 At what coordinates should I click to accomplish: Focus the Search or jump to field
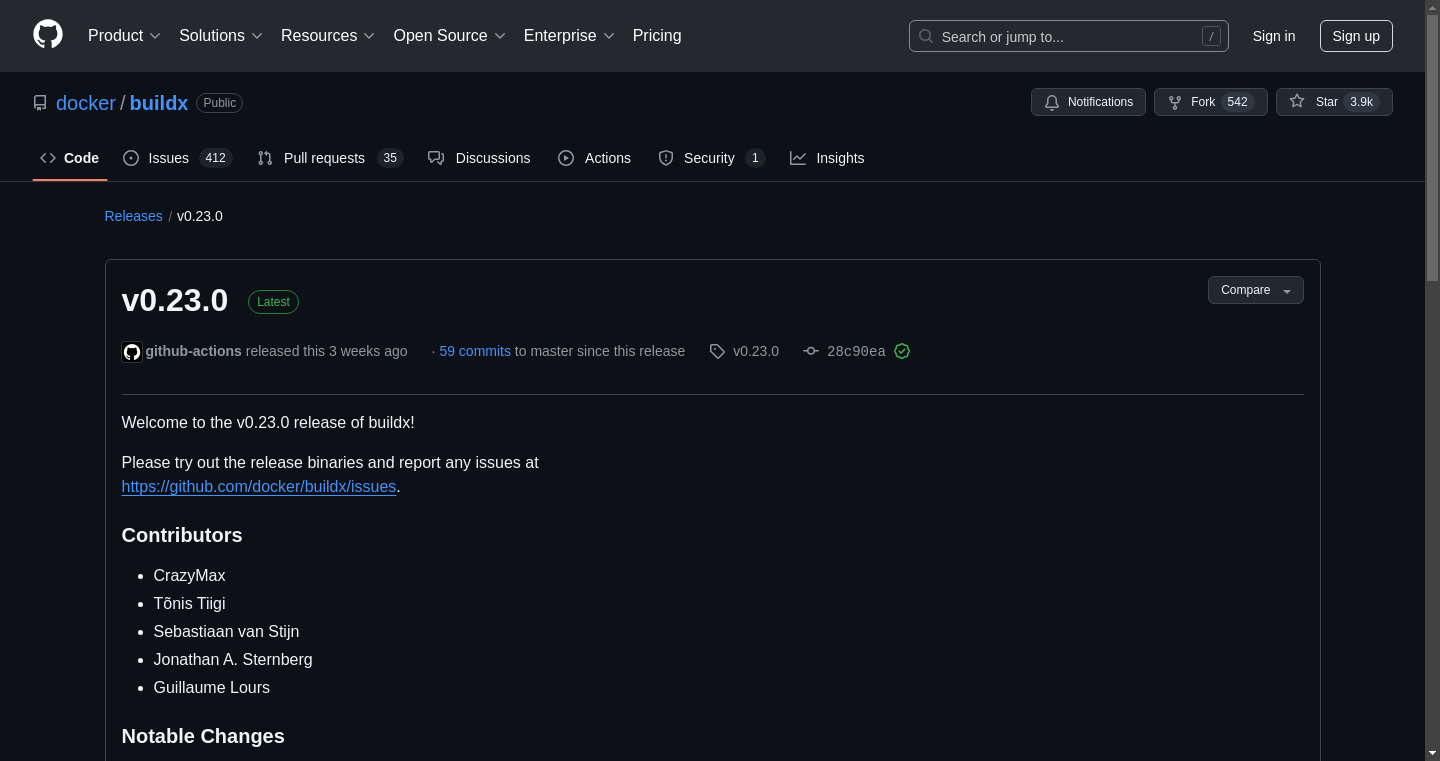point(1068,36)
